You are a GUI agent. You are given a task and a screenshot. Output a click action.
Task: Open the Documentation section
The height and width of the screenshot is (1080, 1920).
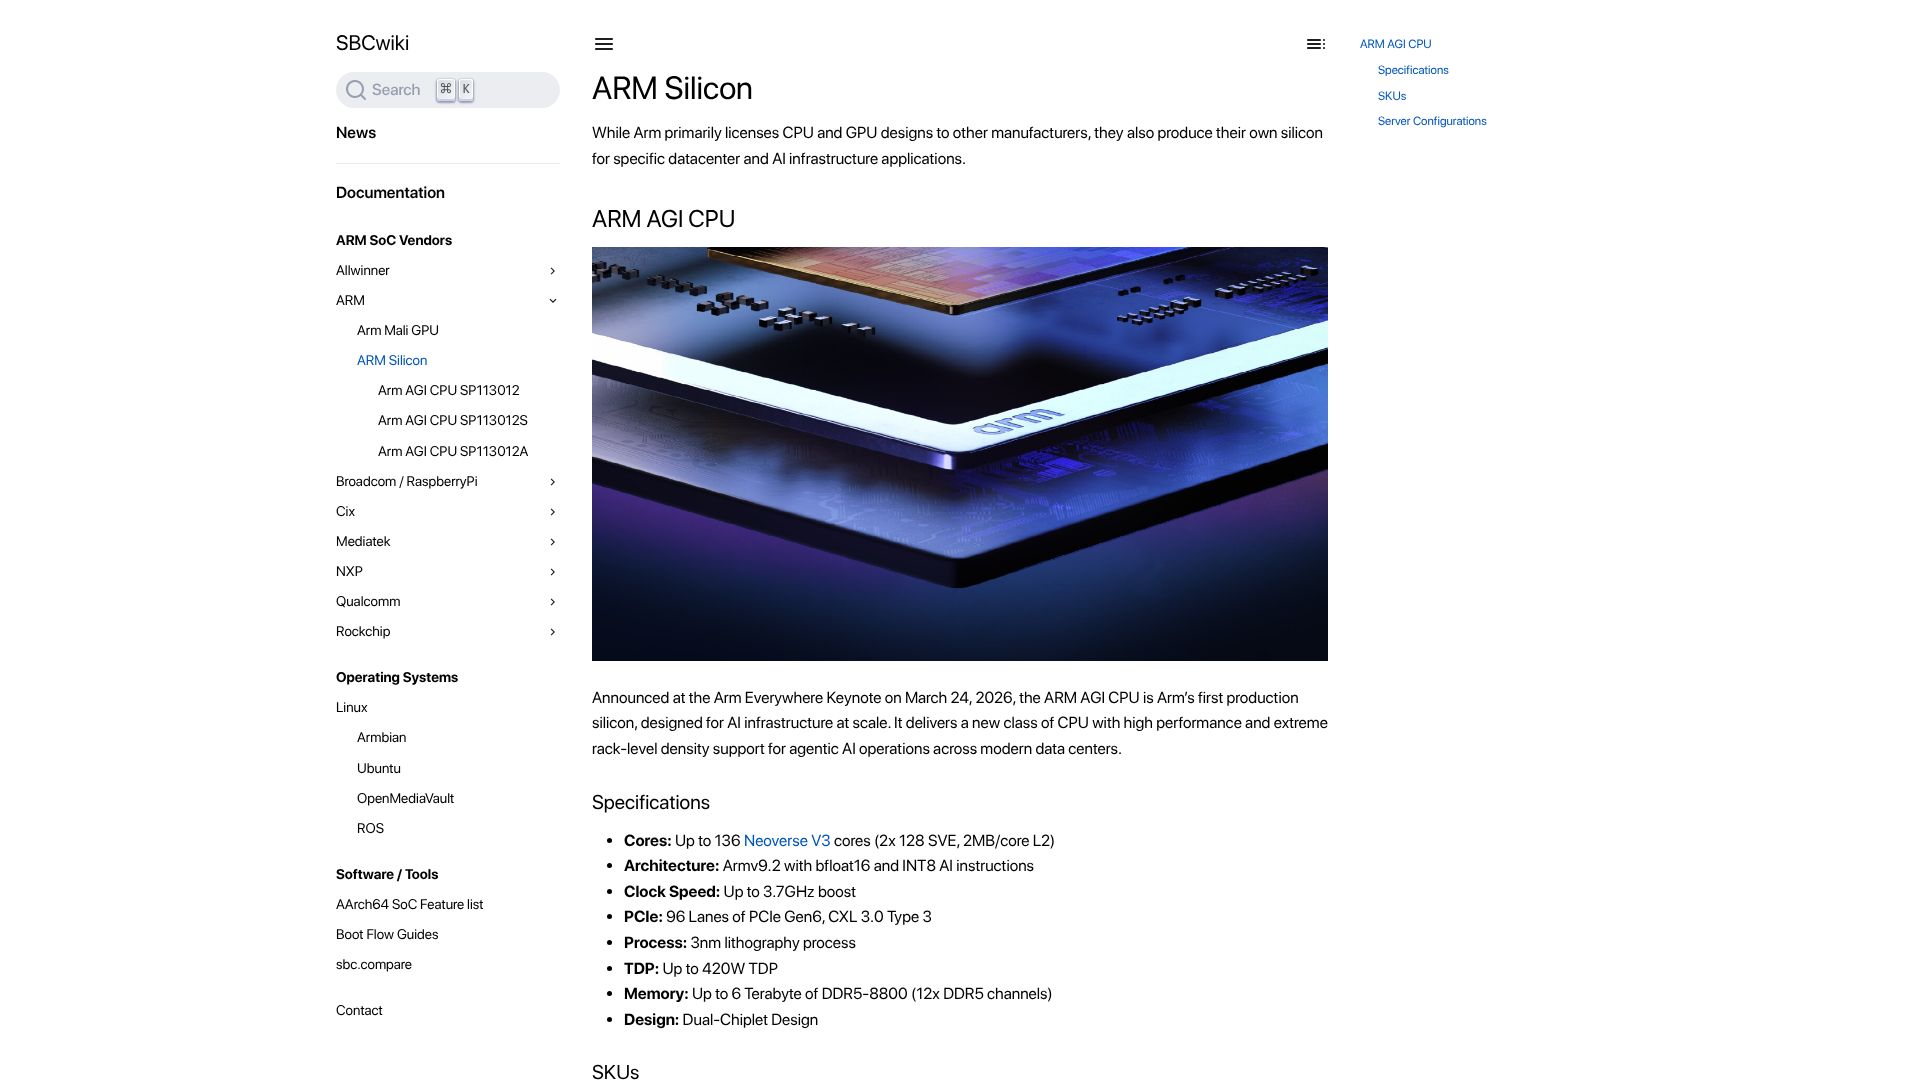pos(390,193)
